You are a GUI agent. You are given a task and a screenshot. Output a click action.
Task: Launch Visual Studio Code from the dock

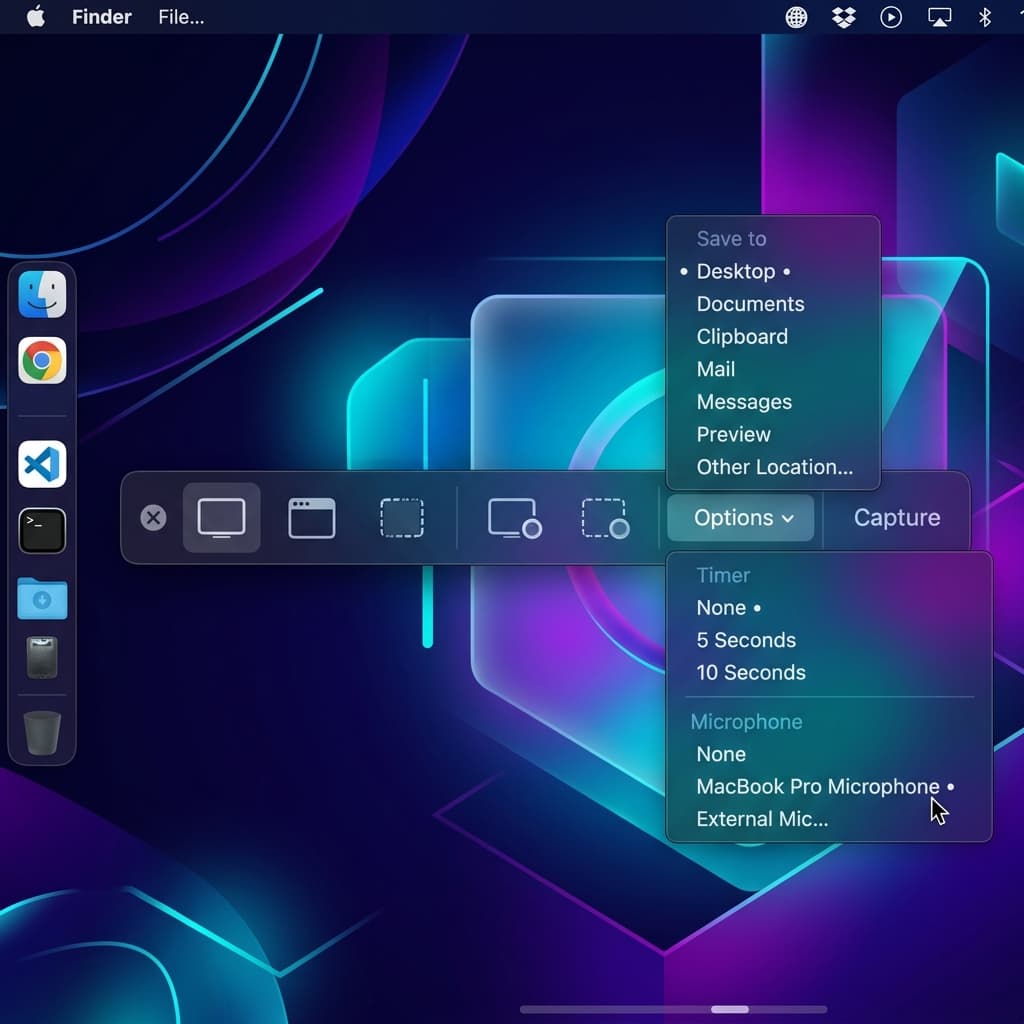(x=41, y=463)
